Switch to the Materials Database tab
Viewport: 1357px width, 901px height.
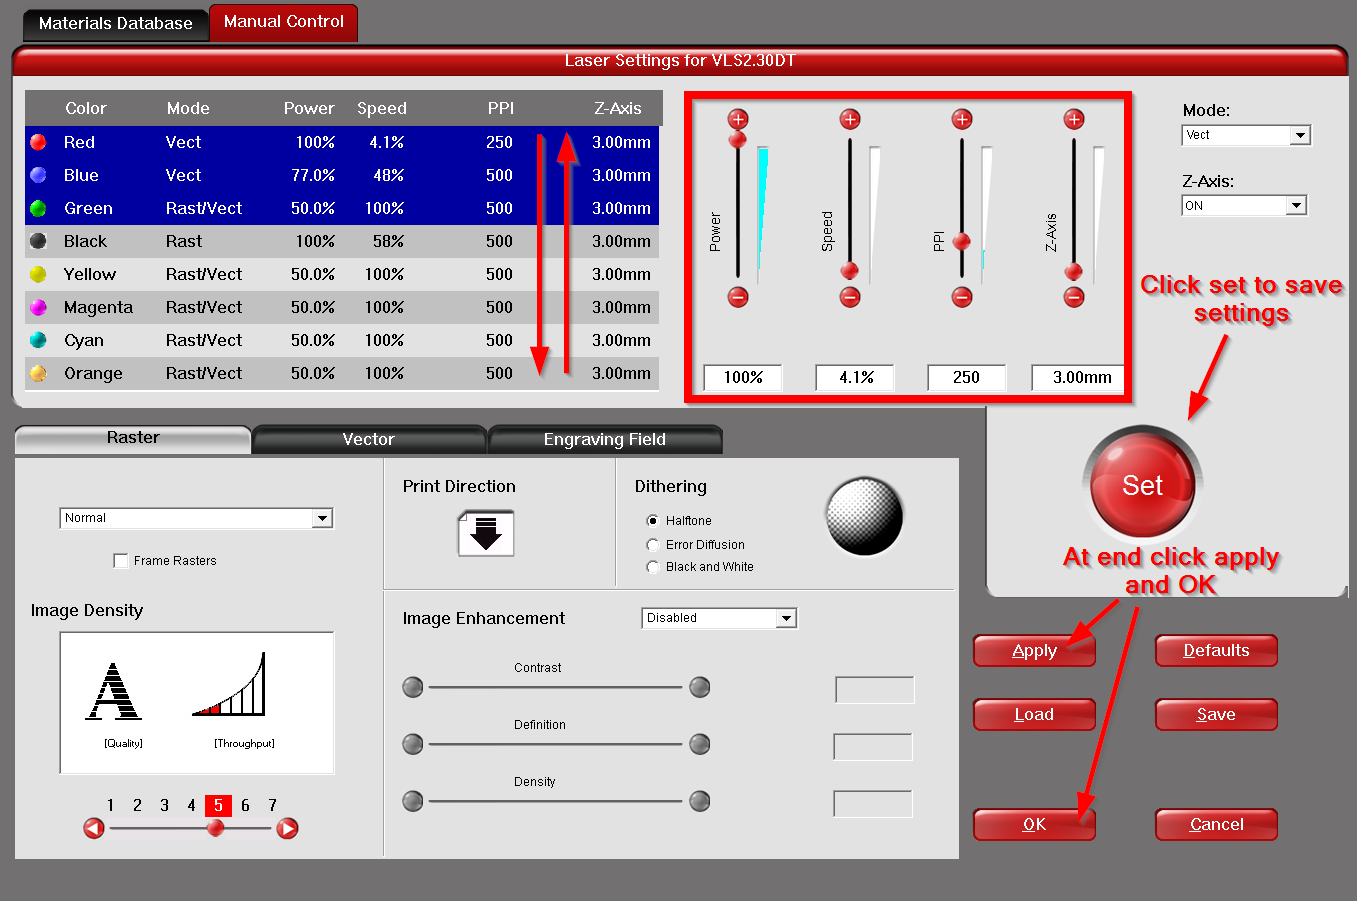115,23
